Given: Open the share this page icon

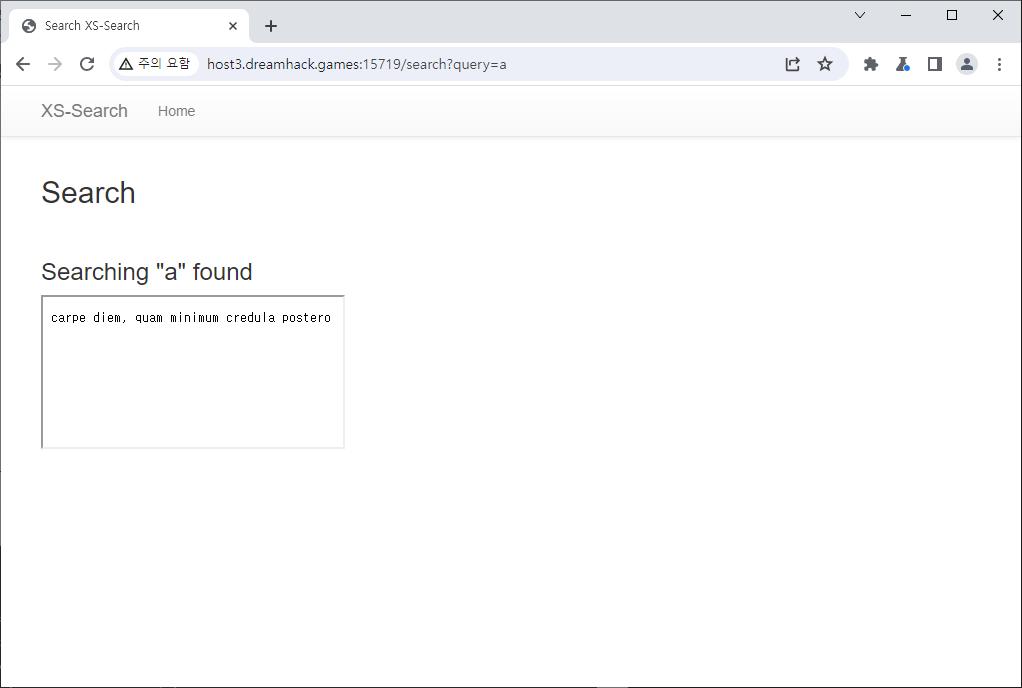Looking at the screenshot, I should tap(792, 64).
